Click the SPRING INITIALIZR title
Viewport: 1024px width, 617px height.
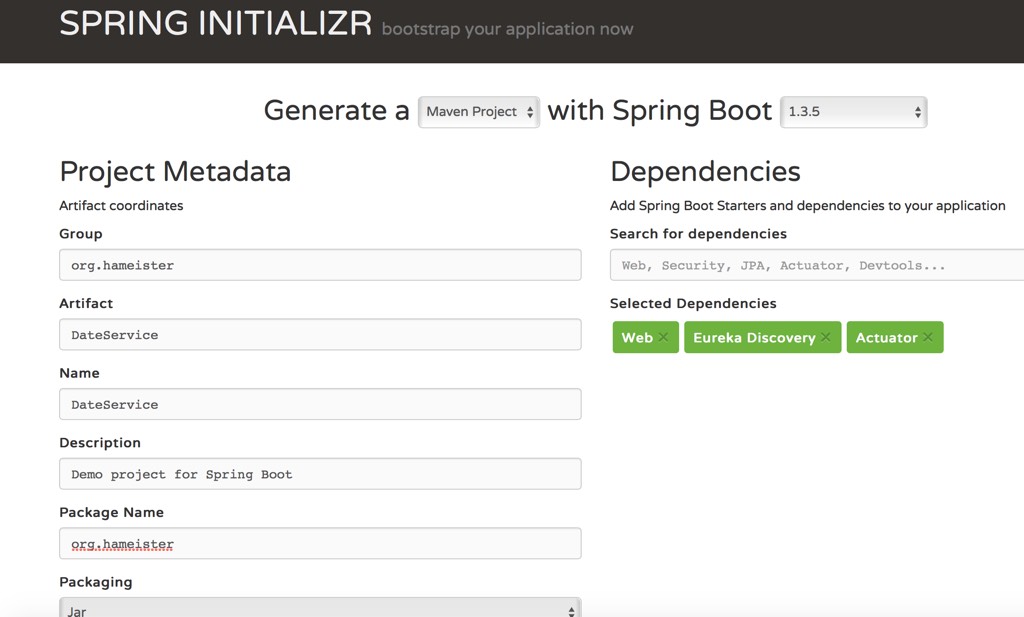click(x=215, y=24)
